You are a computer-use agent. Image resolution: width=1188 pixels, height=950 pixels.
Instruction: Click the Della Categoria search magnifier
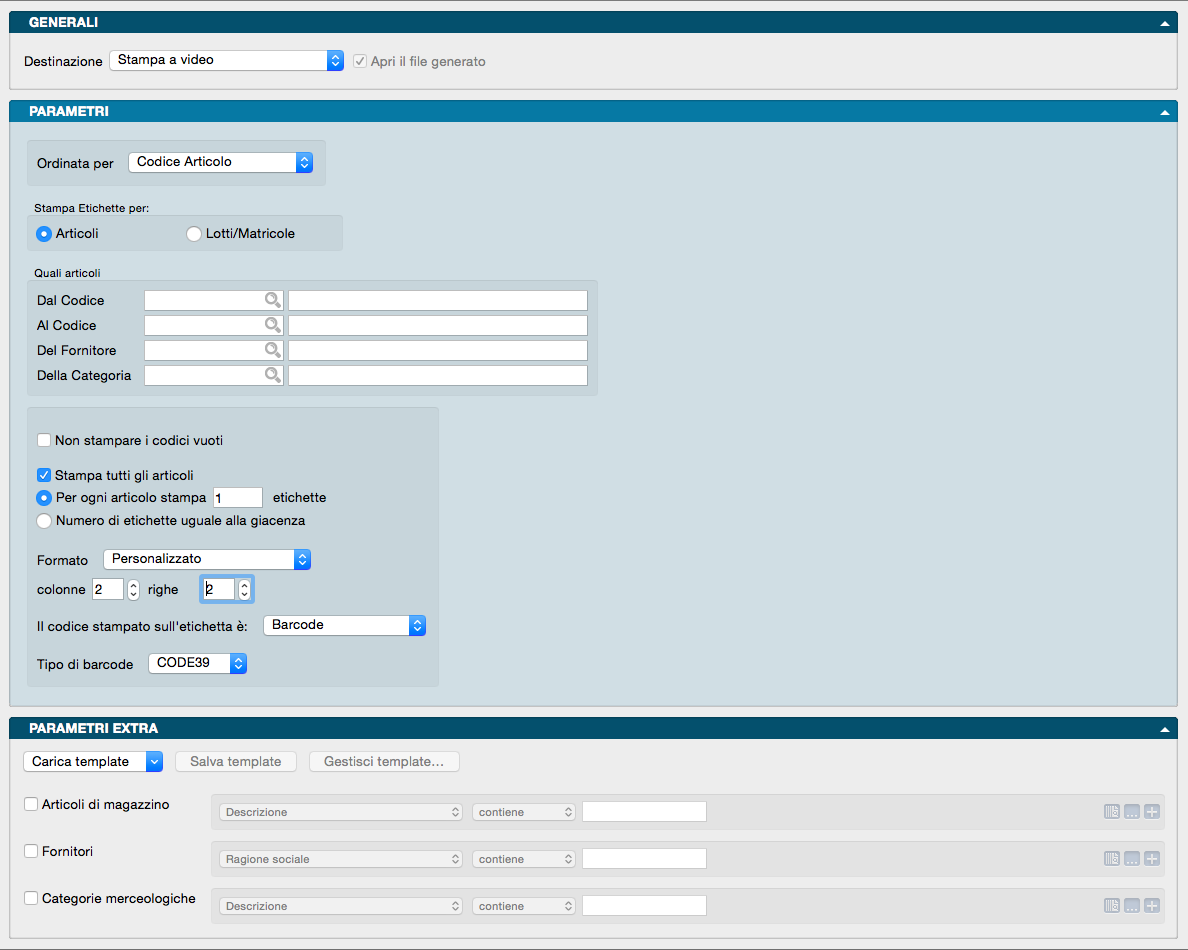coord(271,375)
